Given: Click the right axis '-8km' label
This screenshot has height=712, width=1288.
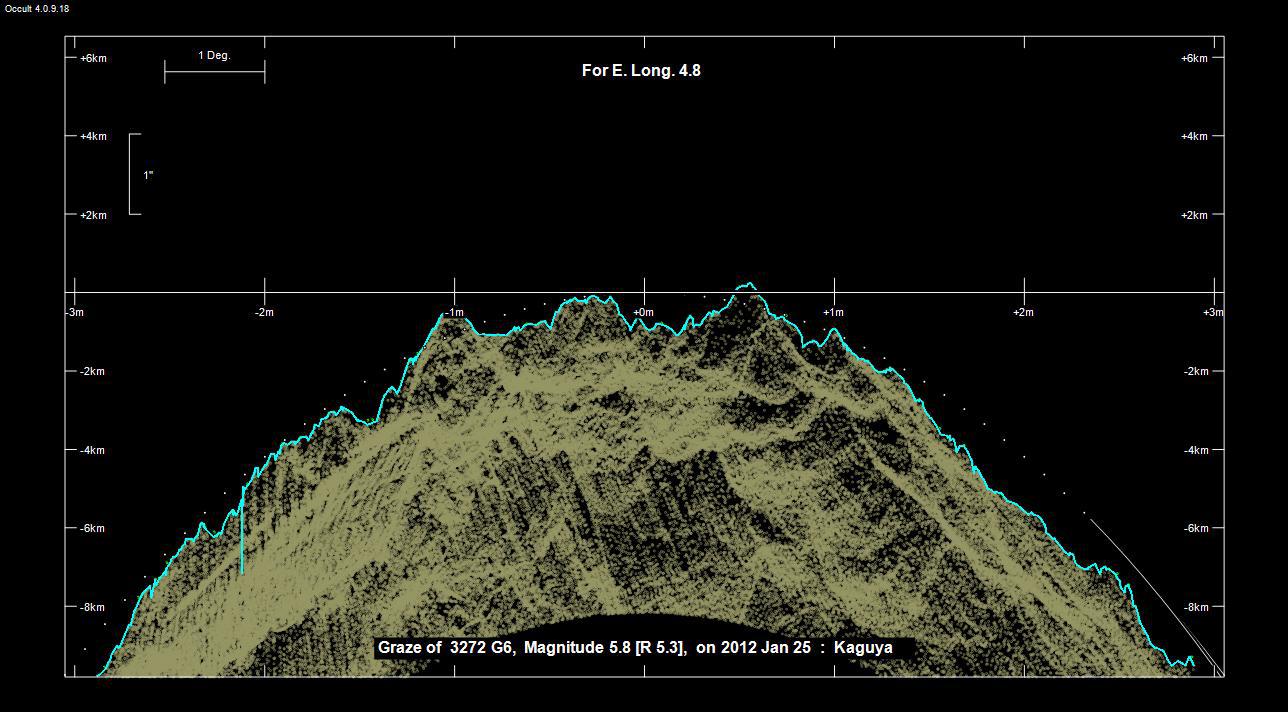Looking at the screenshot, I should point(1195,607).
